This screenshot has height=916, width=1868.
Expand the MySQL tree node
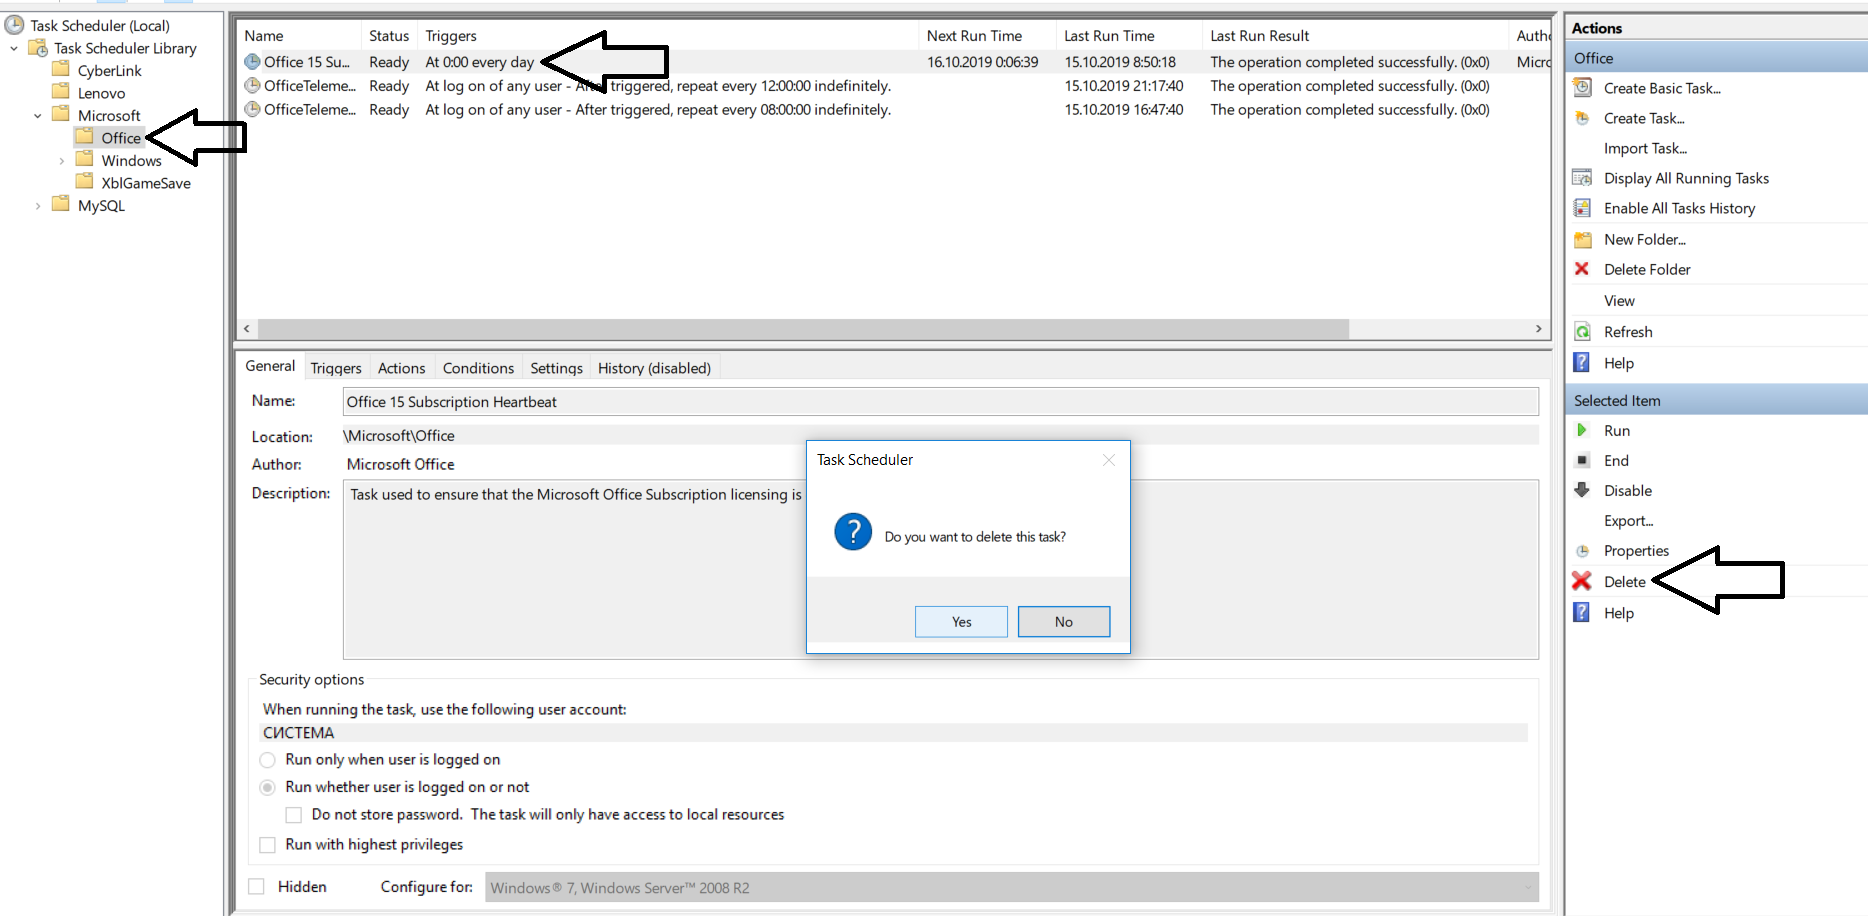point(38,204)
